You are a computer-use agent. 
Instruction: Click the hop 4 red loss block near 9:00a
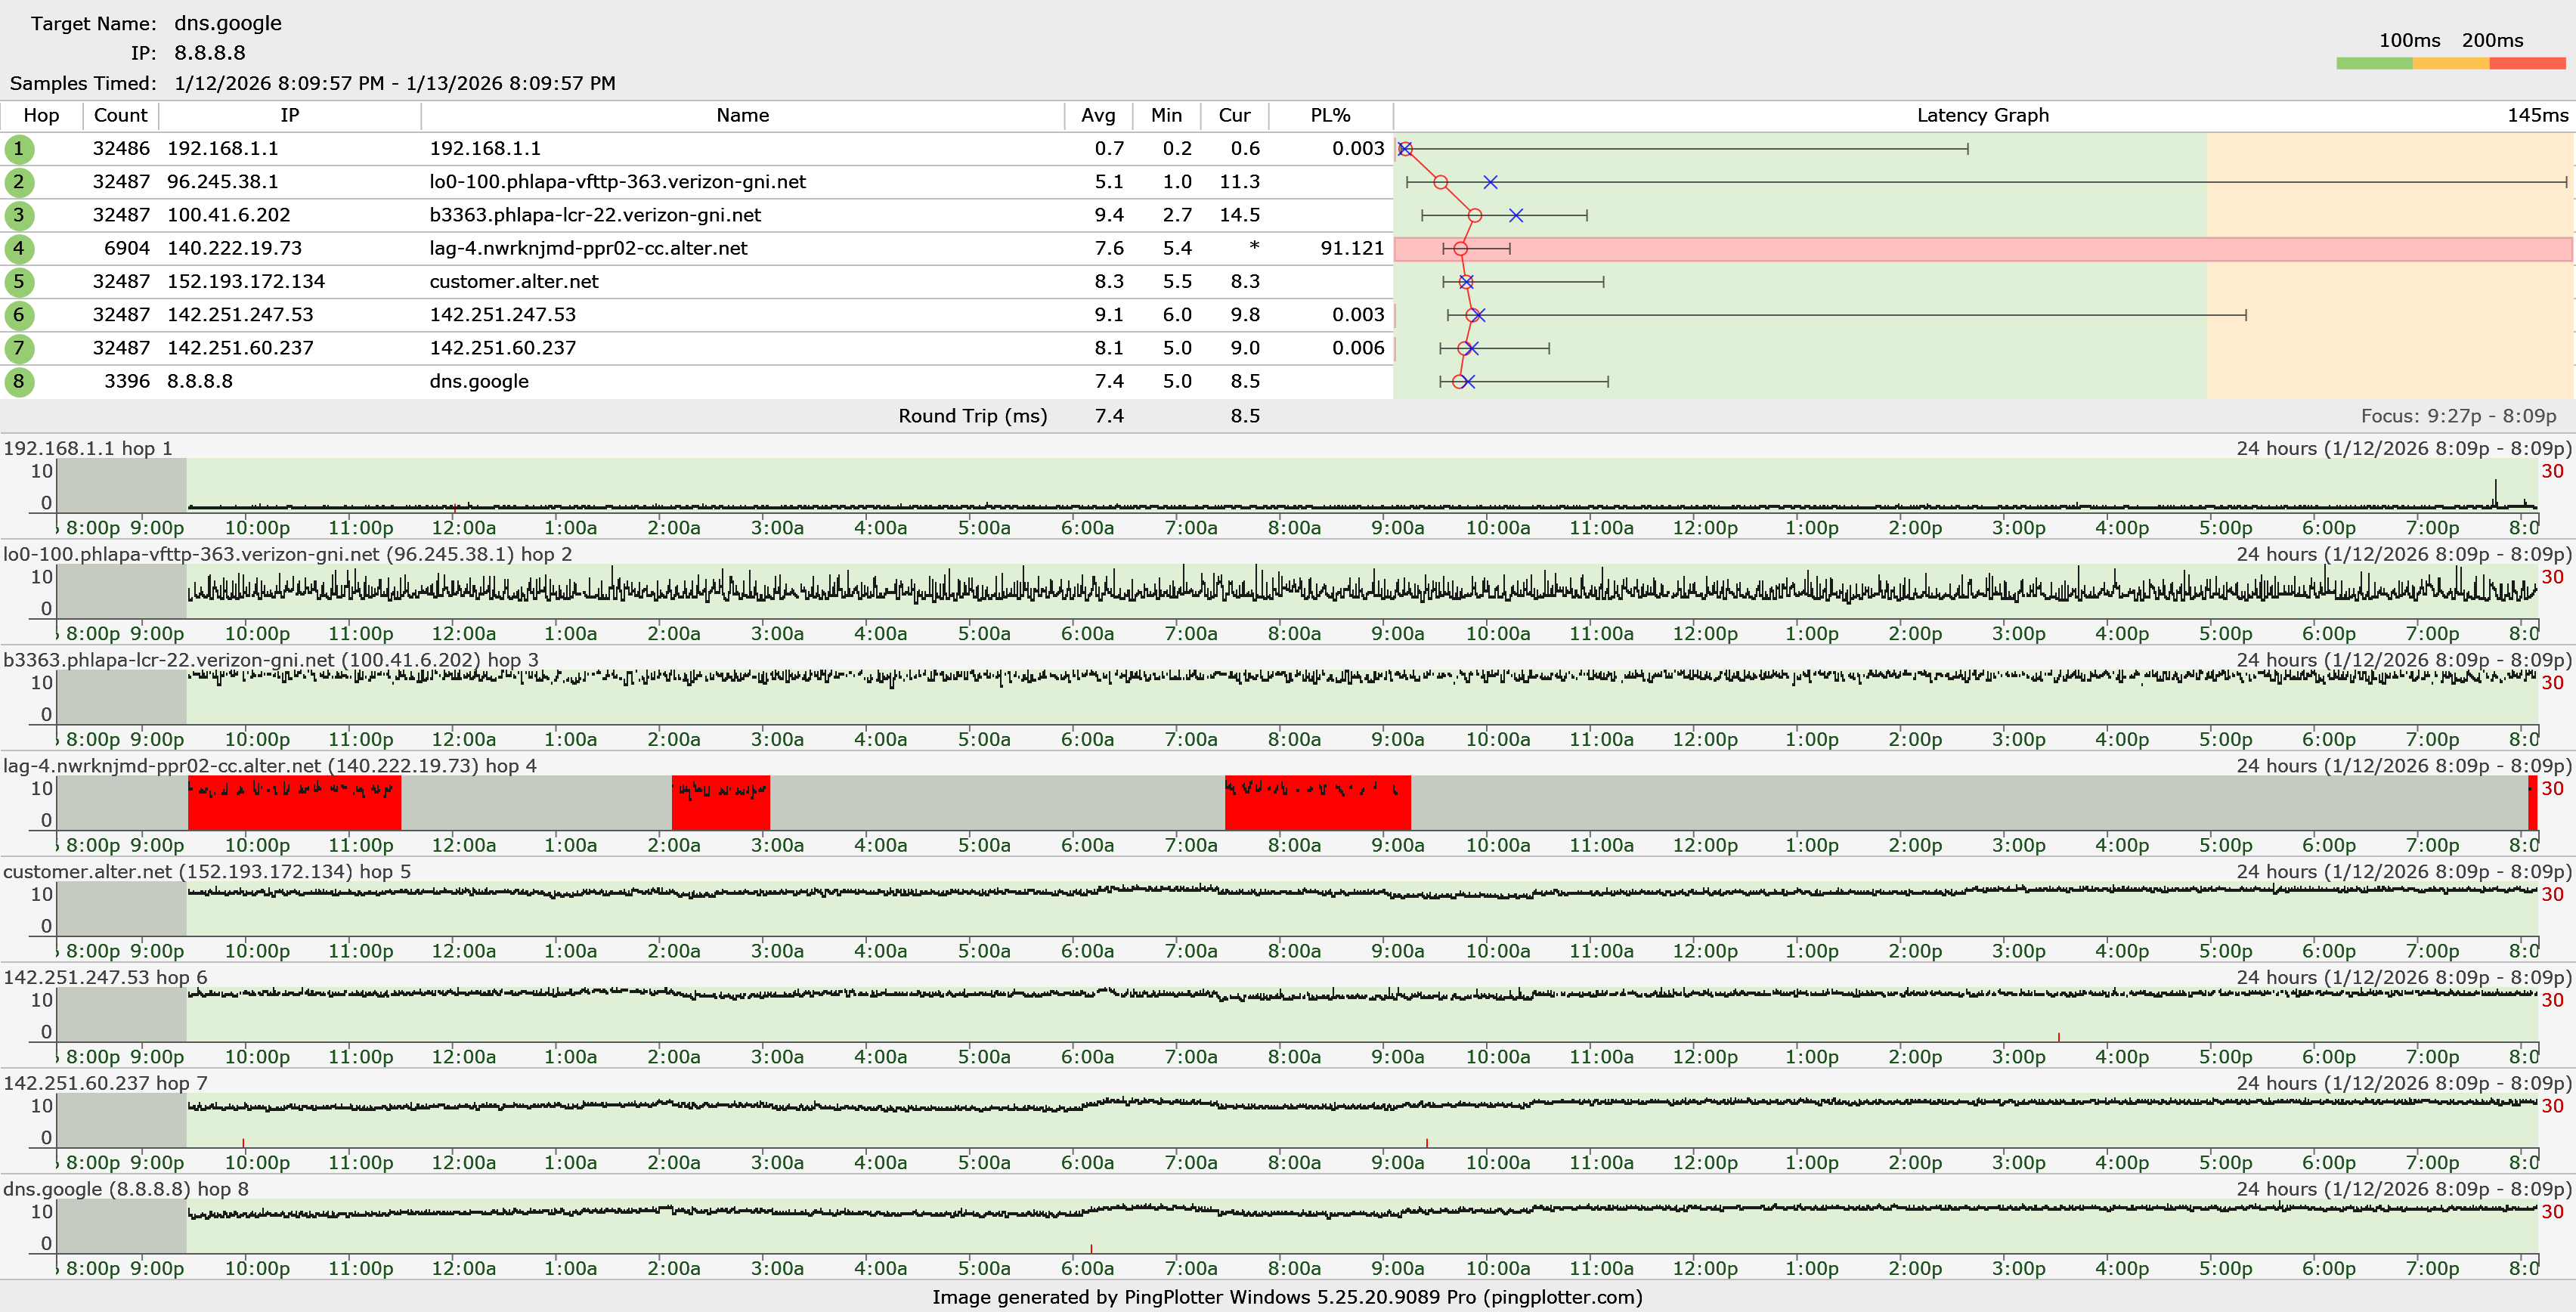1317,804
